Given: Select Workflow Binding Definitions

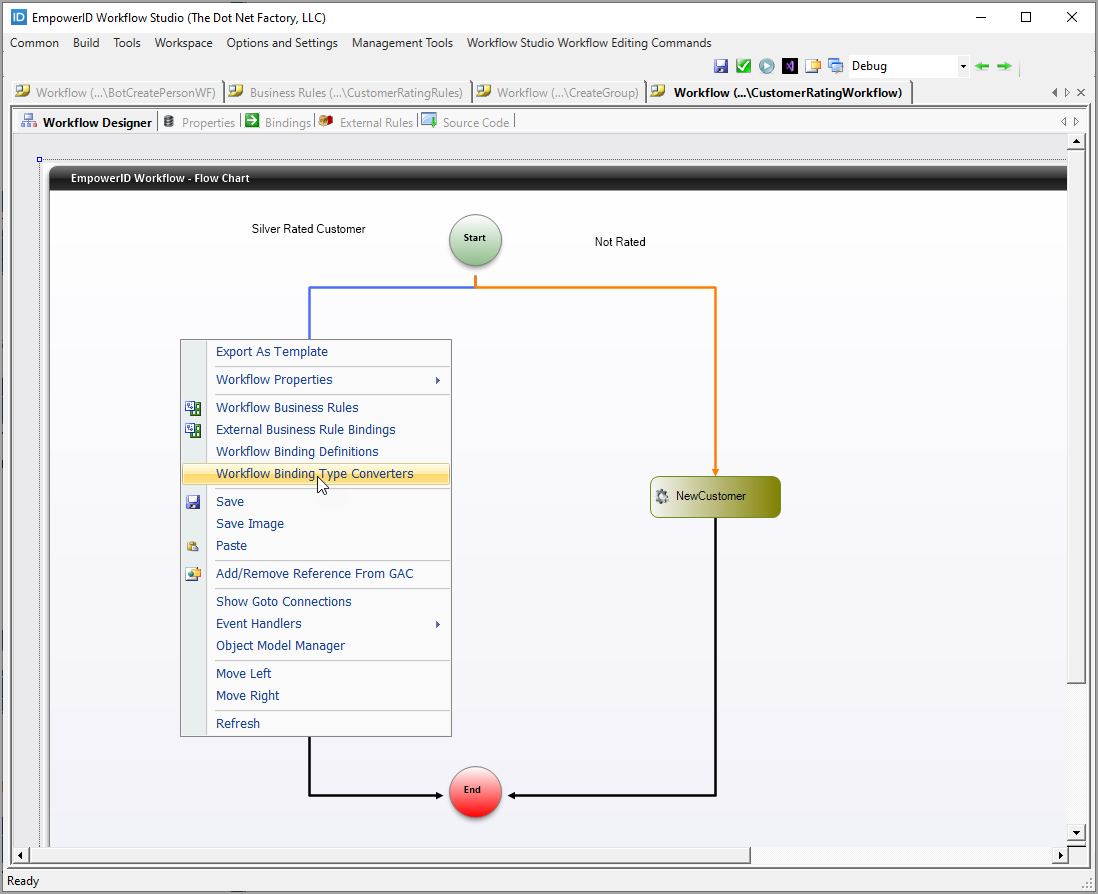Looking at the screenshot, I should coord(297,452).
